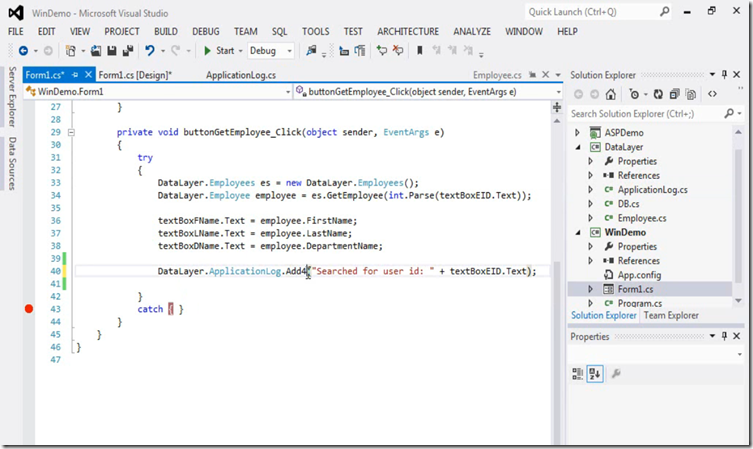The image size is (753, 449).
Task: Select Employee.cs file in Solution Explorer
Action: (x=642, y=218)
